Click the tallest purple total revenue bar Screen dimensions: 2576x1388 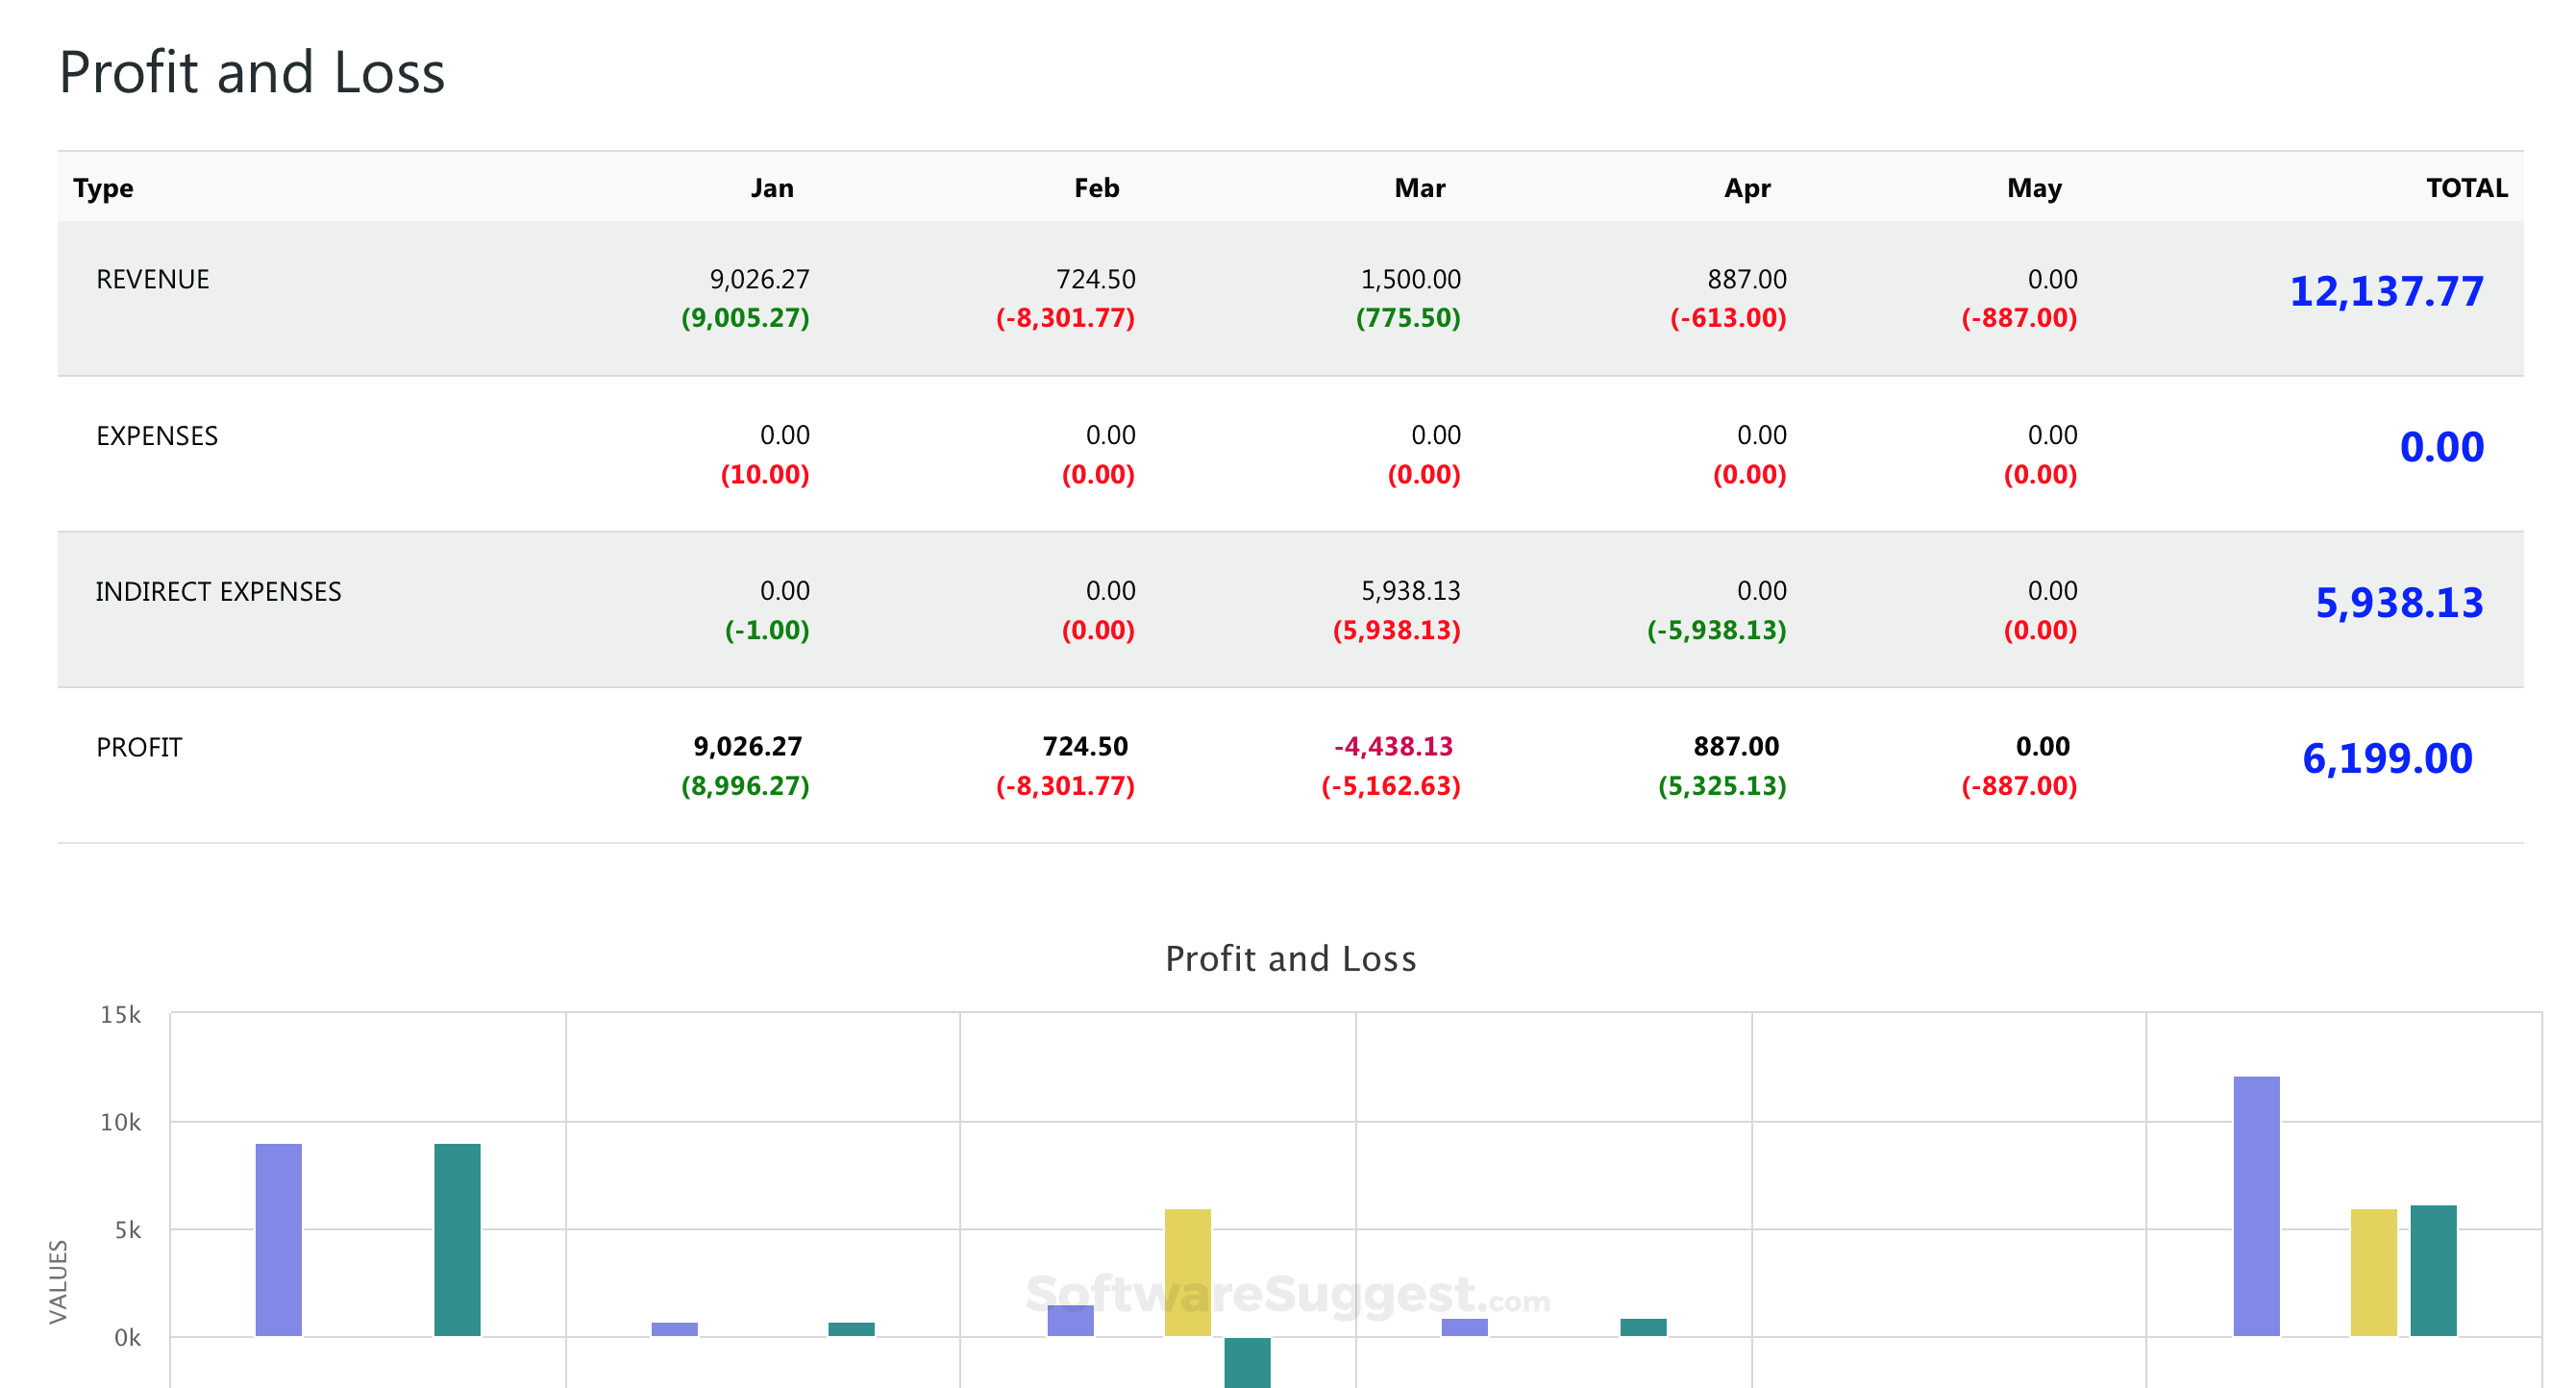[2256, 1205]
